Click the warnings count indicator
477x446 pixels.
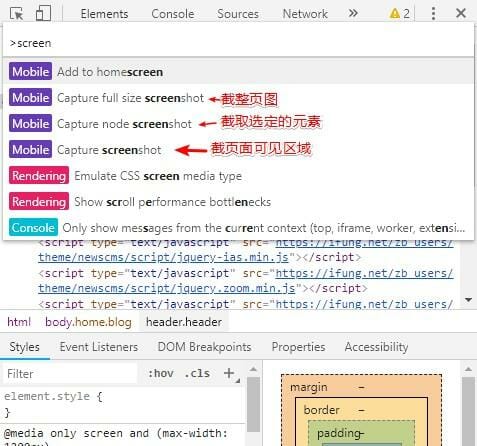(x=399, y=14)
